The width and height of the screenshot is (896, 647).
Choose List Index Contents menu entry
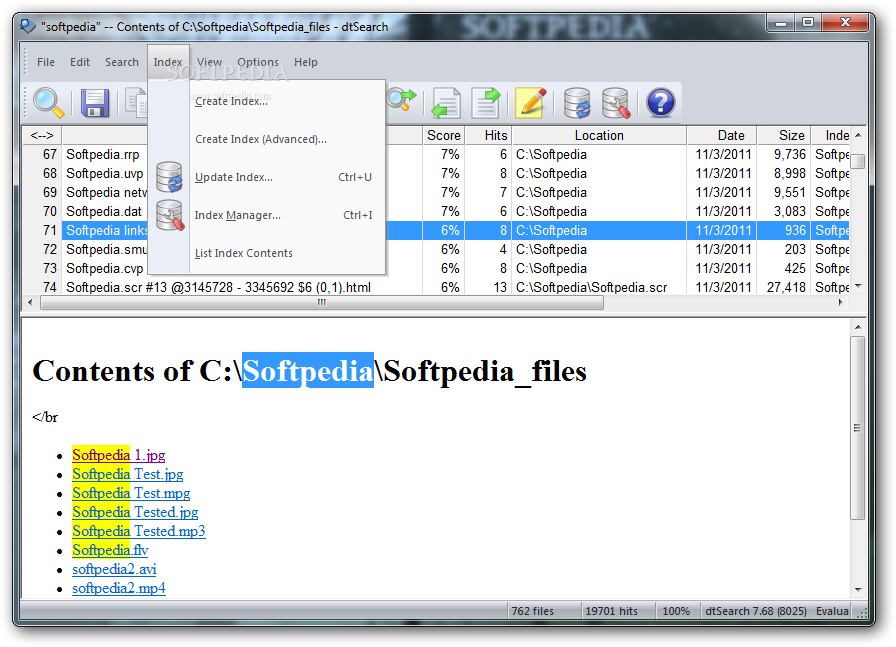pyautogui.click(x=267, y=253)
